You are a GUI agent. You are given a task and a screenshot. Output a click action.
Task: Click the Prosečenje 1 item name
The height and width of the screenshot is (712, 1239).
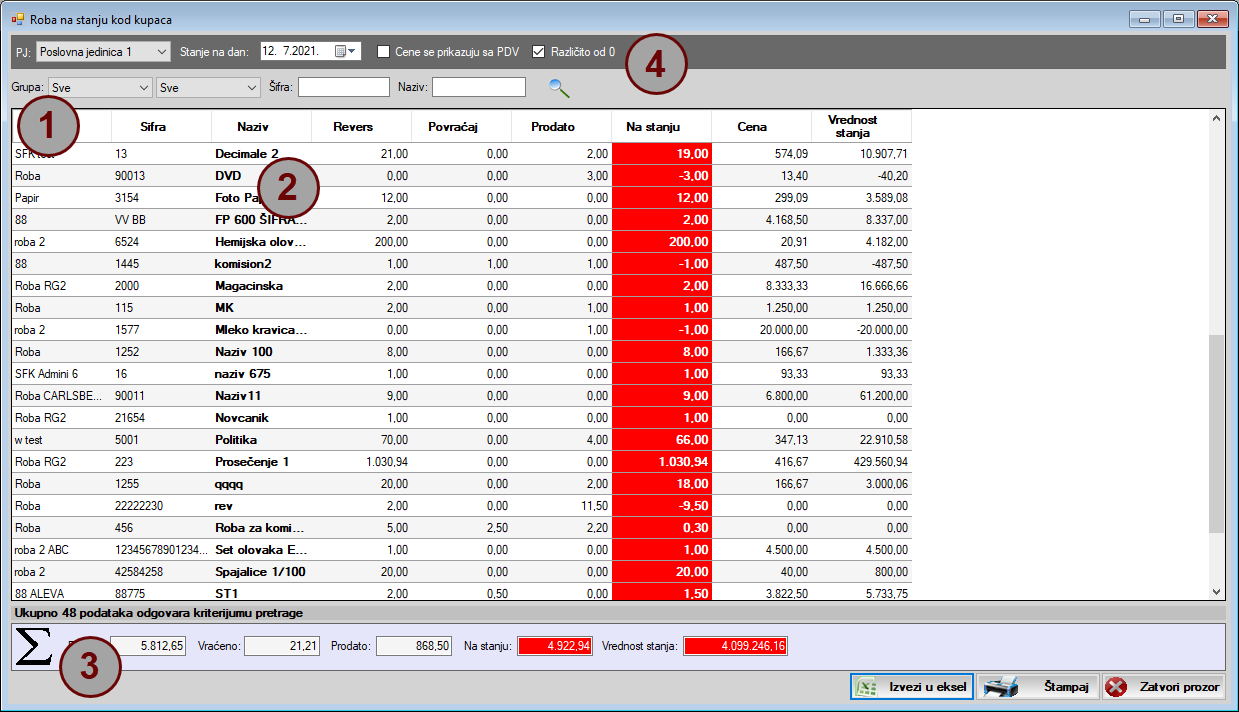(x=252, y=462)
